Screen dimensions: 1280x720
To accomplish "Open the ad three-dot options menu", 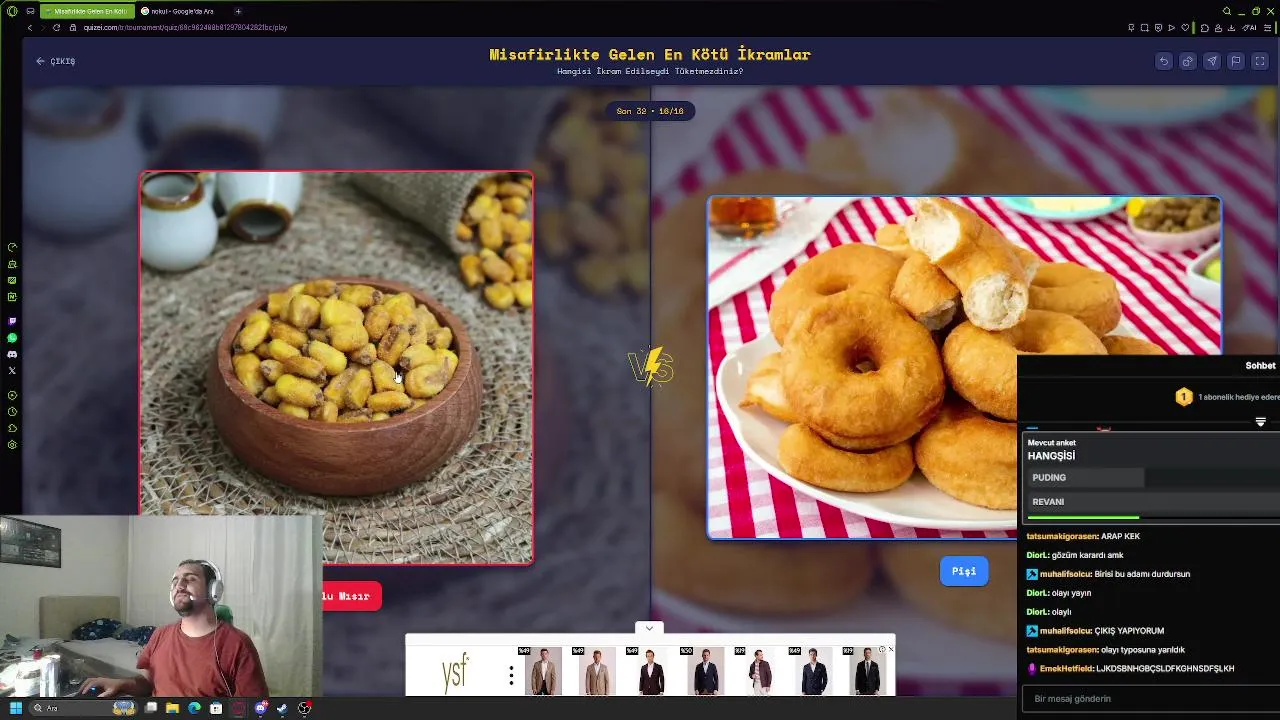I will tap(511, 676).
